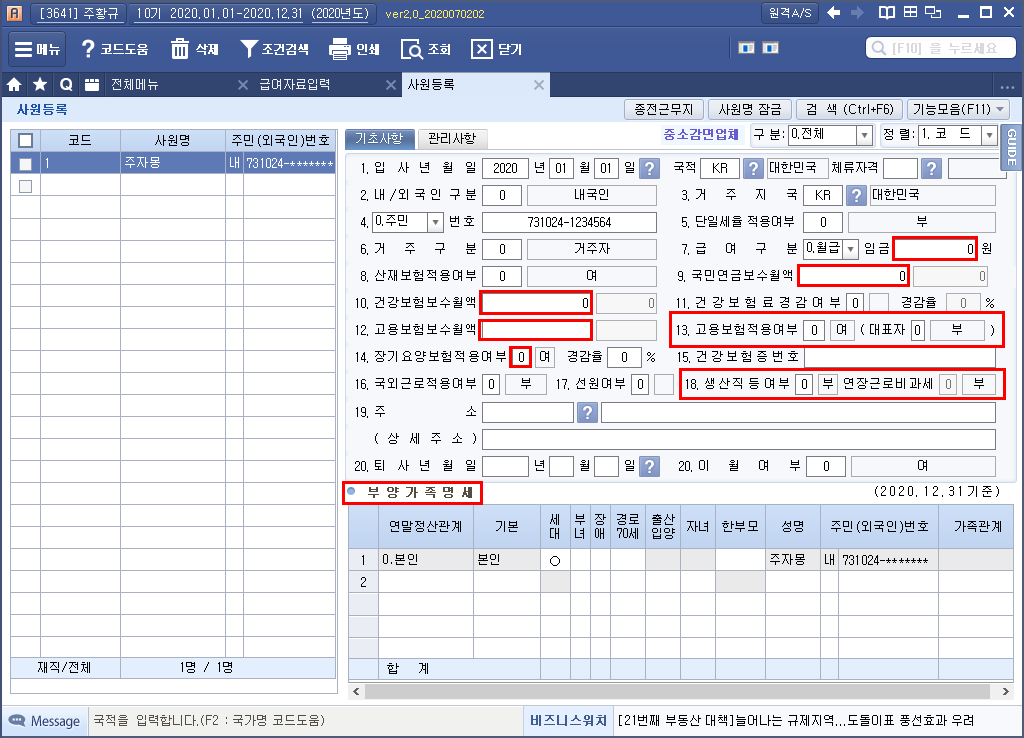1024x738 pixels.
Task: Click the Q search icon in tab bar
Action: point(66,84)
